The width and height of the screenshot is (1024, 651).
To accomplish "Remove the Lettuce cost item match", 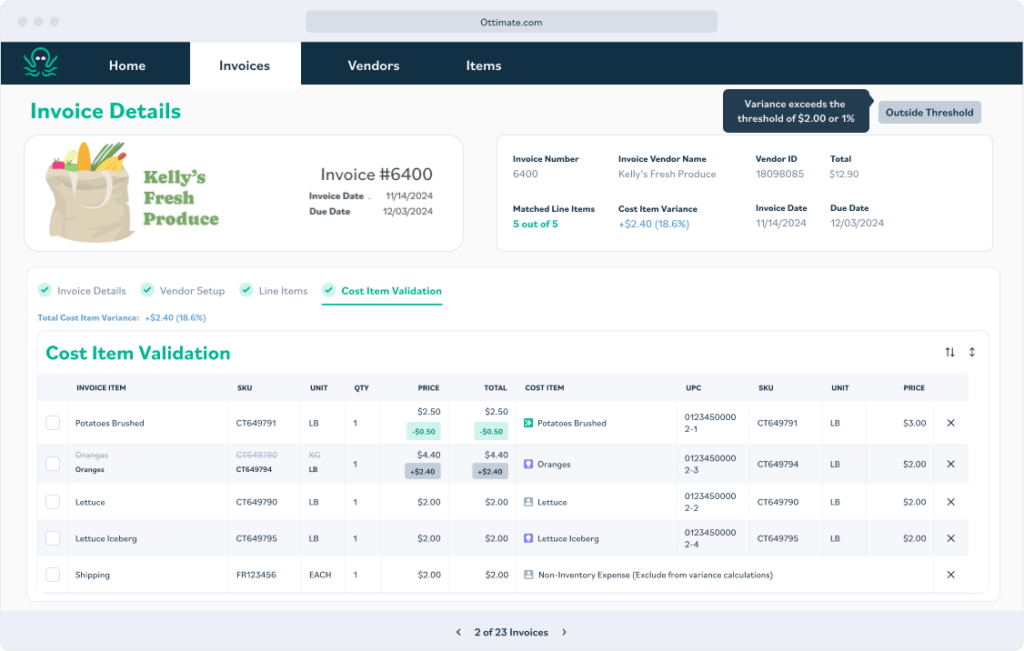I will (951, 502).
